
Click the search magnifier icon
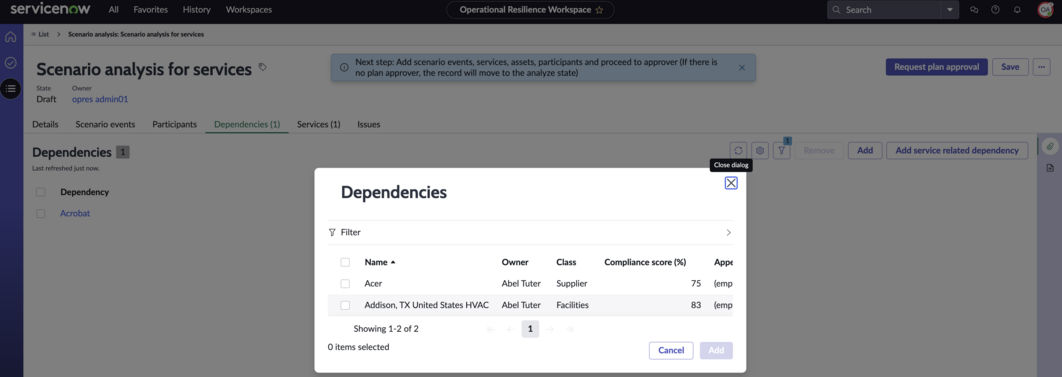pos(836,10)
